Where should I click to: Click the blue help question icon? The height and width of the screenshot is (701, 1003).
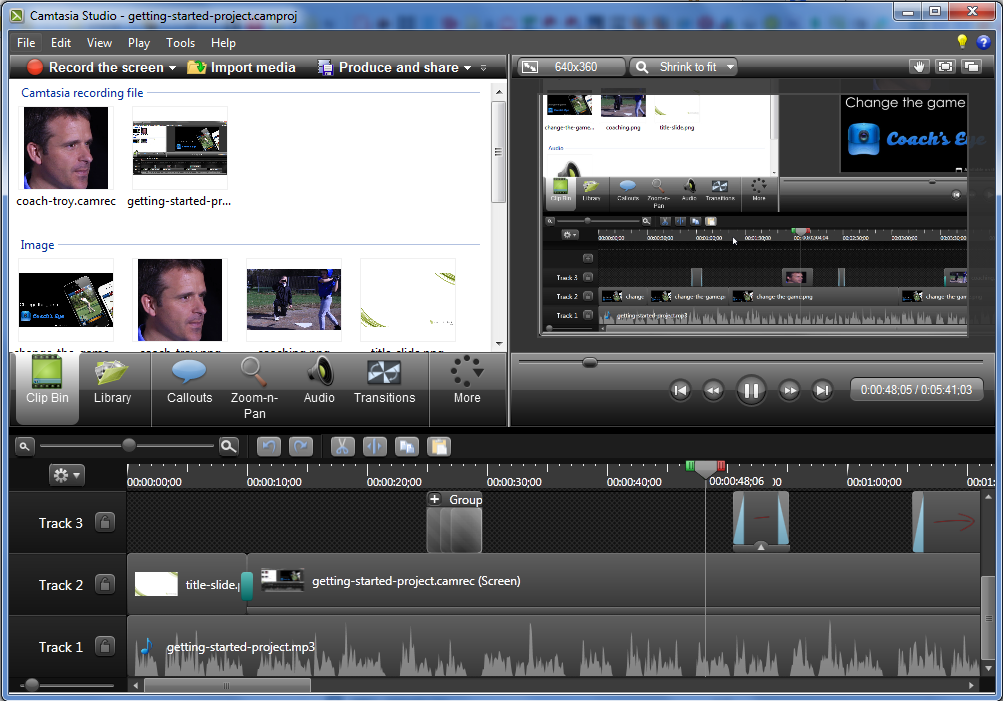[983, 42]
